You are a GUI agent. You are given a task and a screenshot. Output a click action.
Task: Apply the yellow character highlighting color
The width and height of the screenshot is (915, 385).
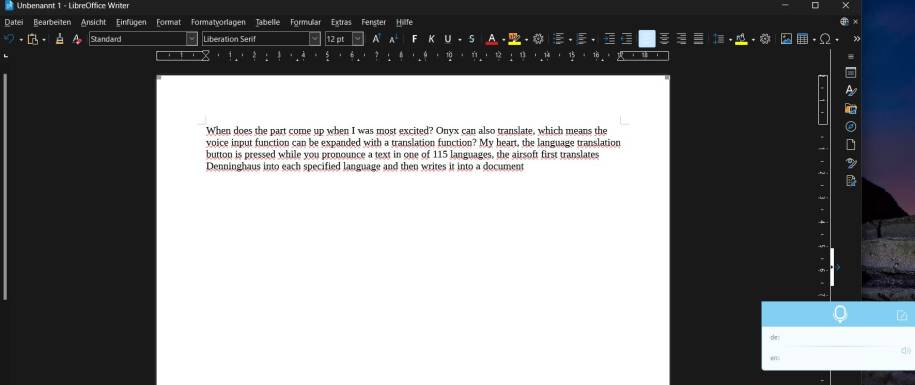(514, 39)
